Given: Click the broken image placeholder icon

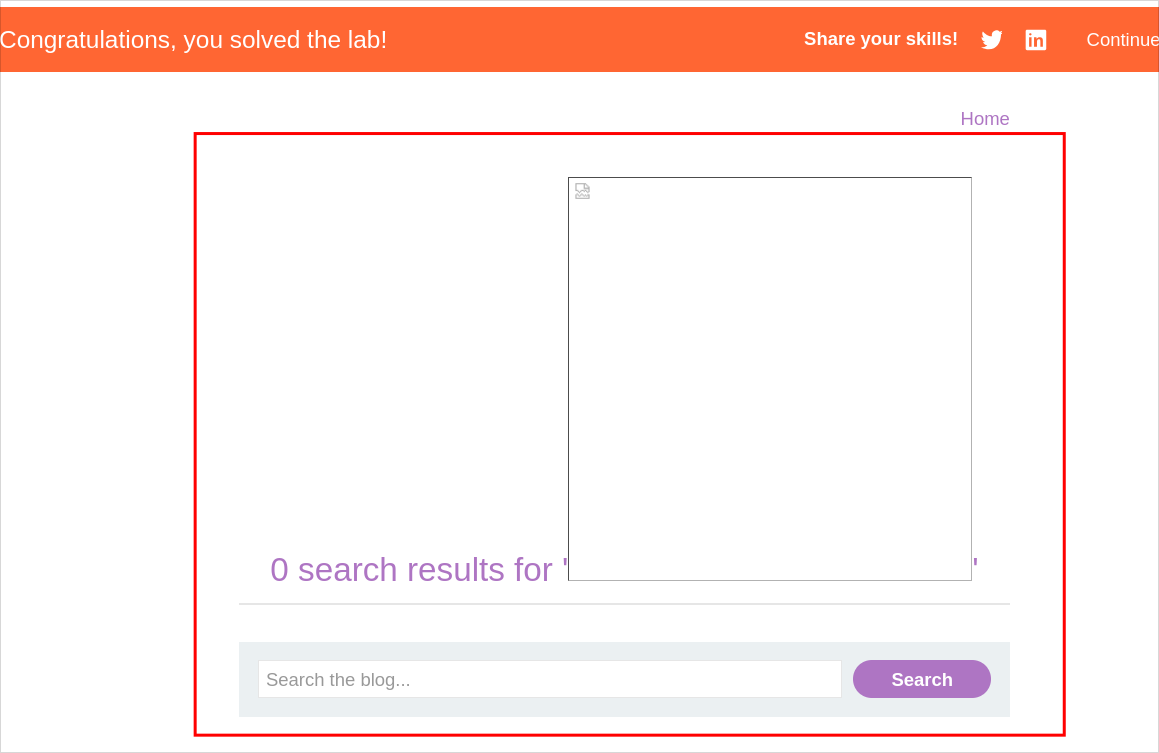Looking at the screenshot, I should (582, 191).
